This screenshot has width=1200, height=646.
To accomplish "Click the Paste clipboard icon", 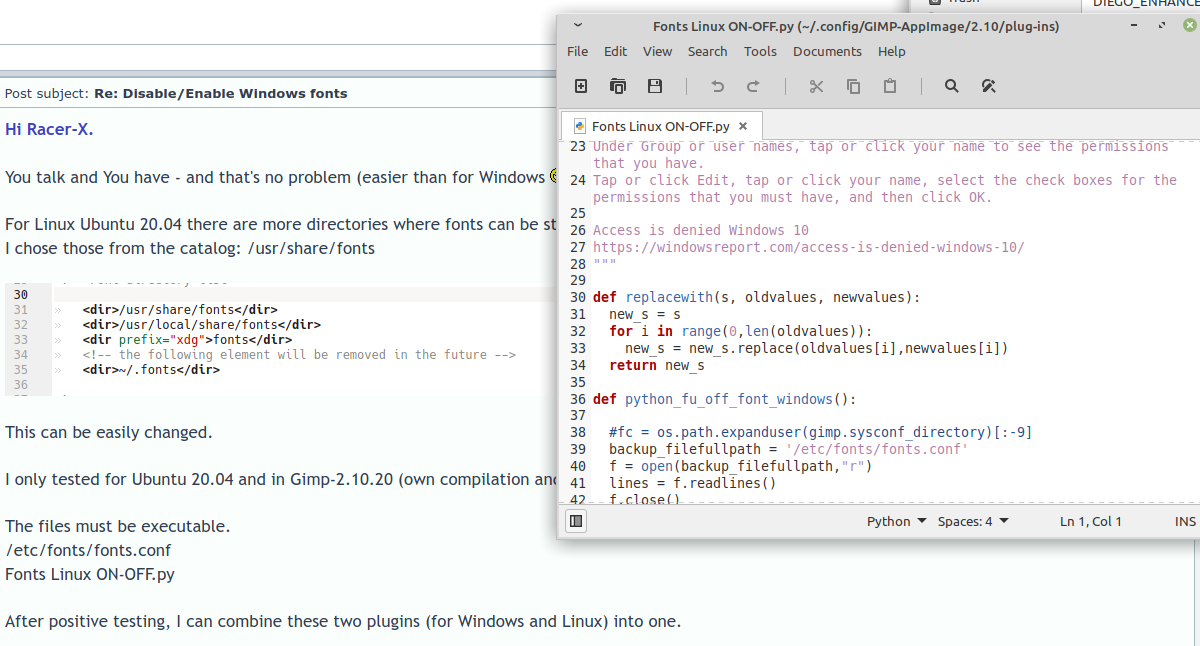I will pyautogui.click(x=890, y=87).
